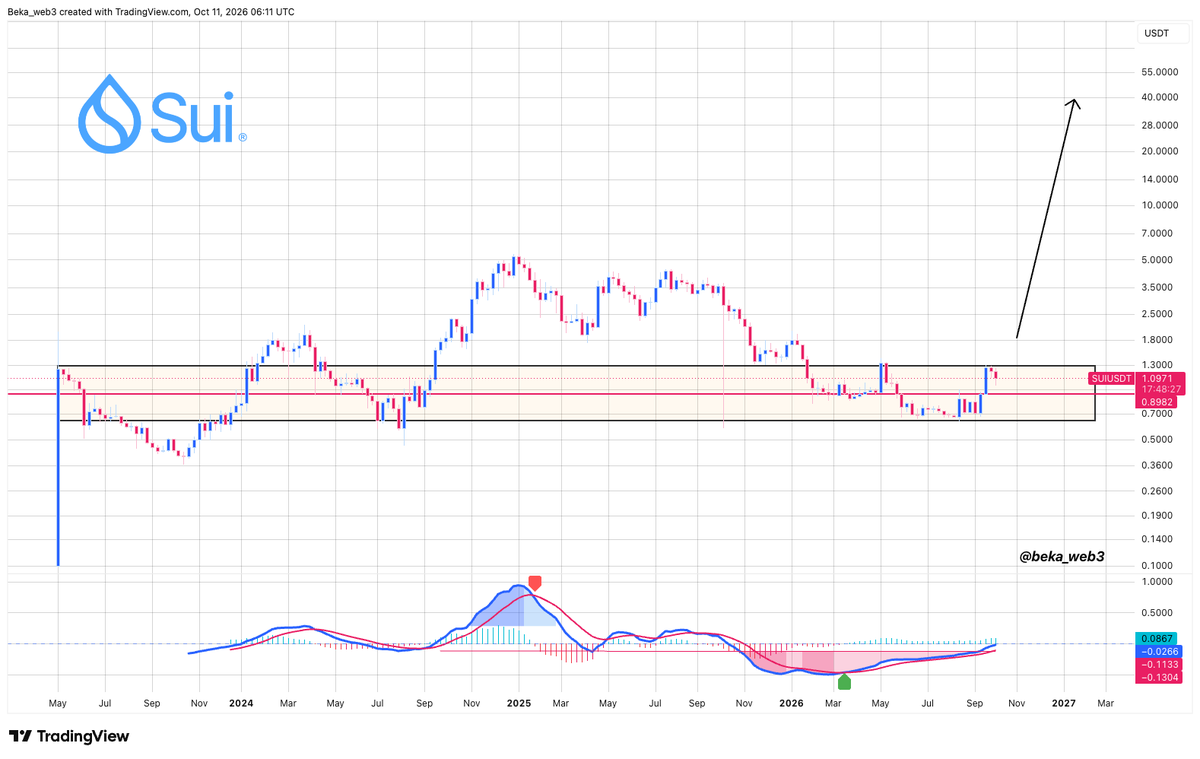Click the -0.1304 signal value label

pyautogui.click(x=1157, y=676)
